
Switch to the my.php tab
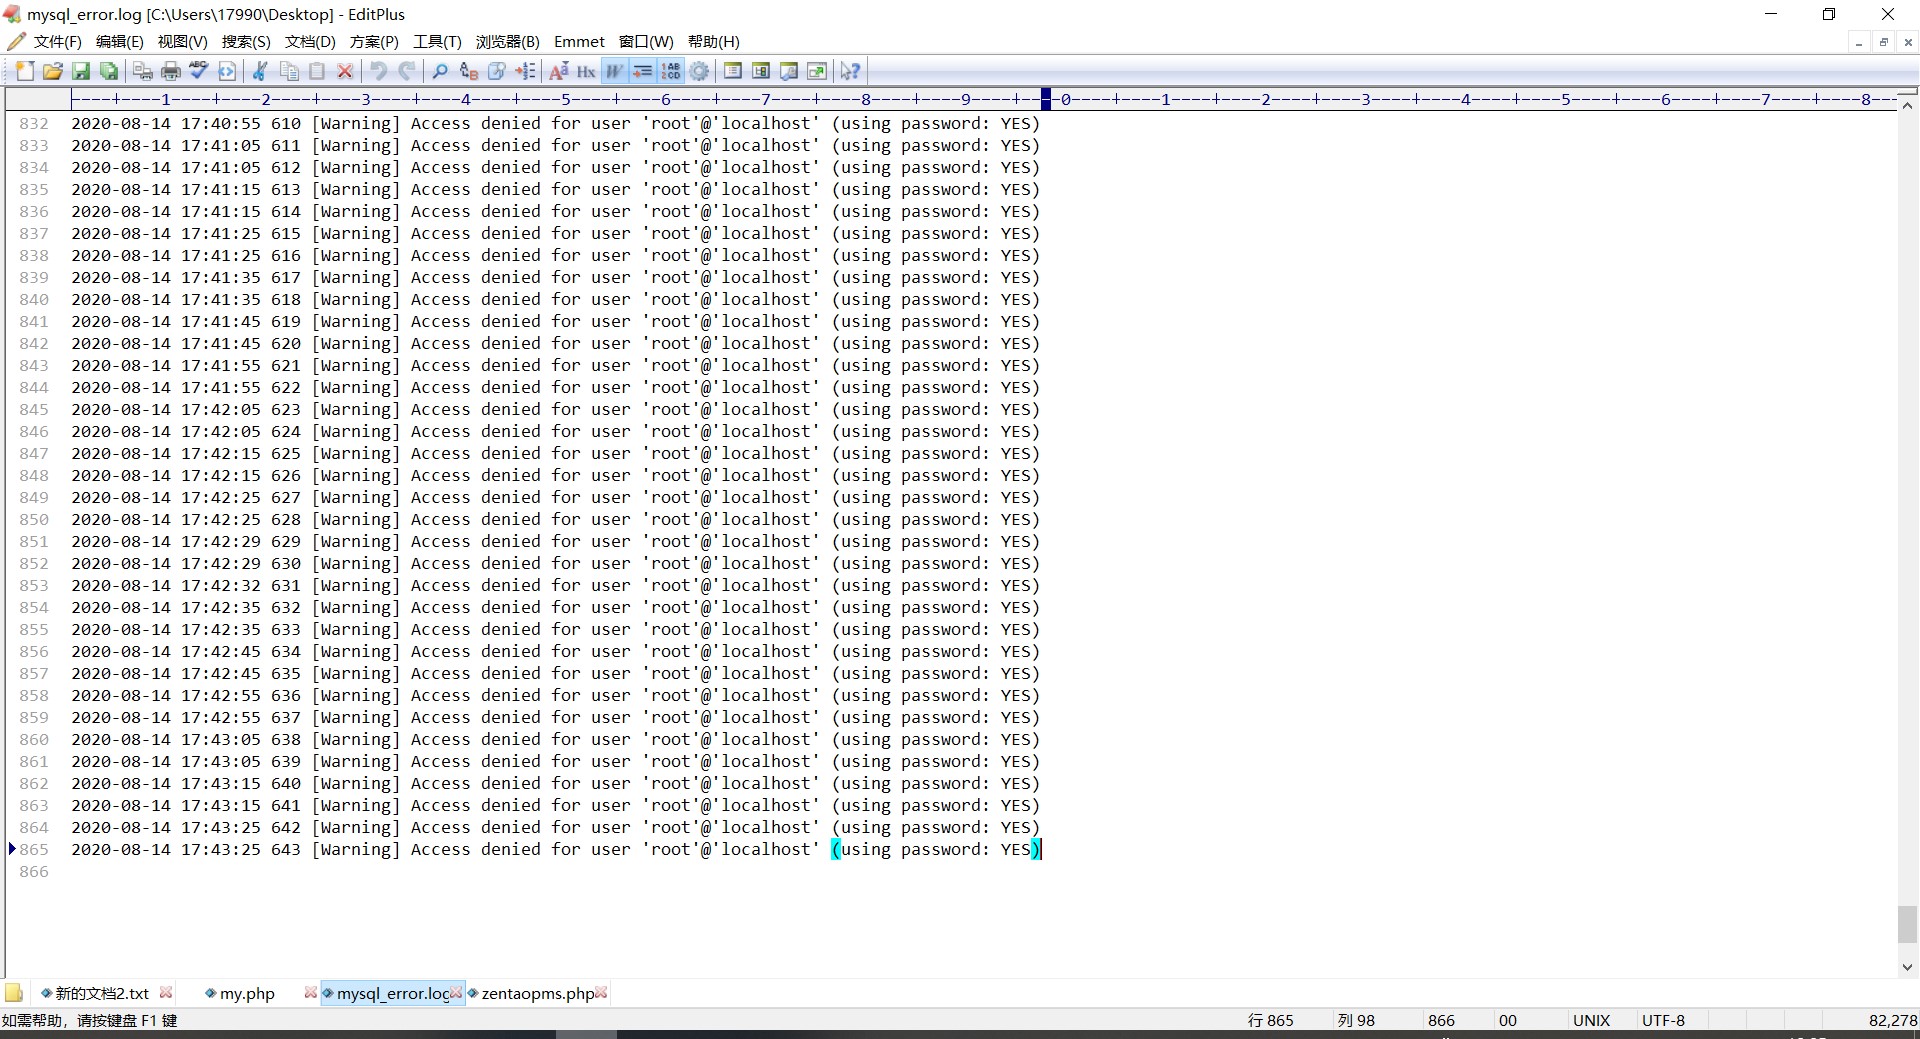tap(247, 993)
